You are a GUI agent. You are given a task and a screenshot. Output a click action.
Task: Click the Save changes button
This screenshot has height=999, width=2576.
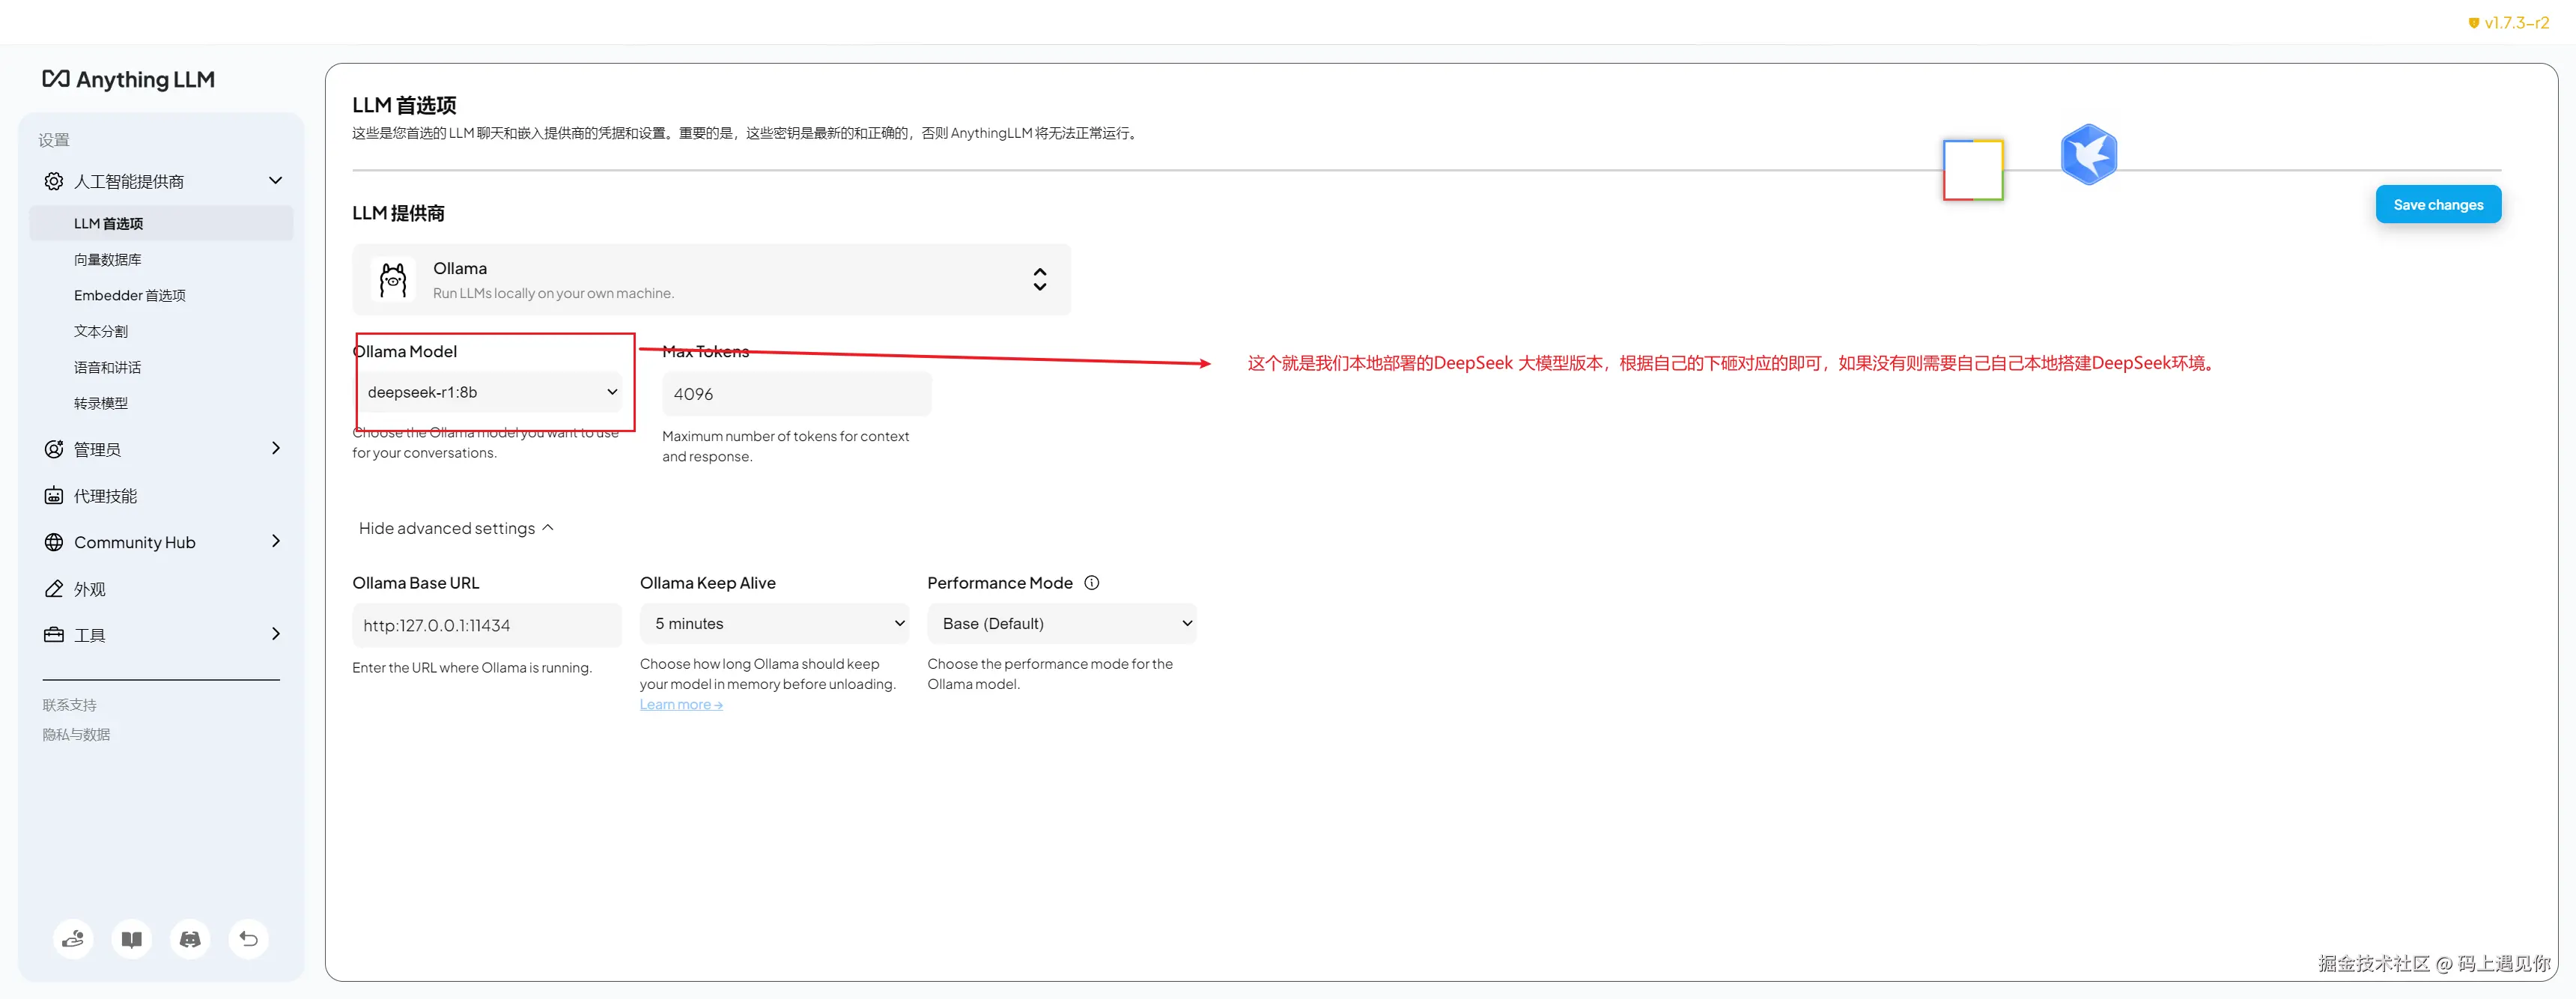(2437, 205)
